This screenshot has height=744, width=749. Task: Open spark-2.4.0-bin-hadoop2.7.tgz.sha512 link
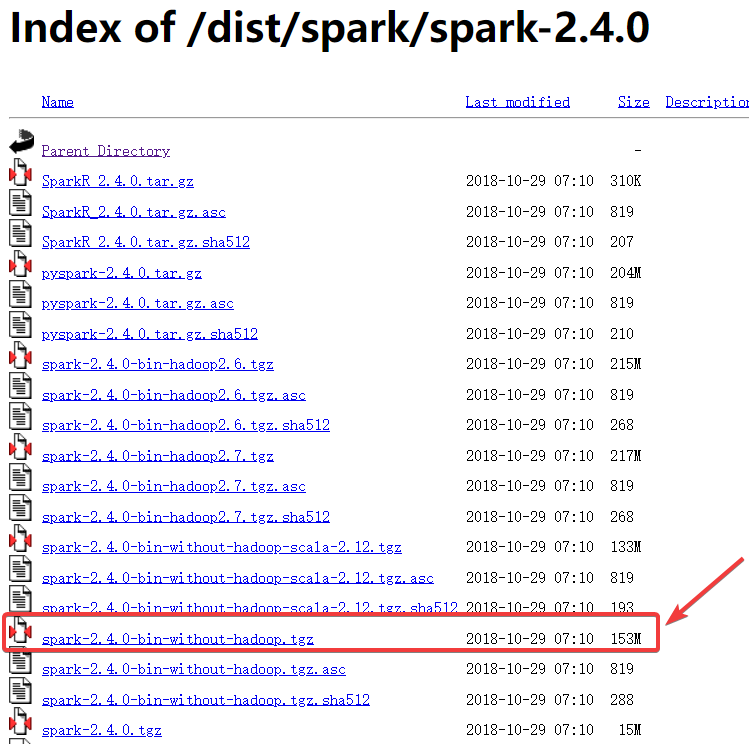(186, 517)
